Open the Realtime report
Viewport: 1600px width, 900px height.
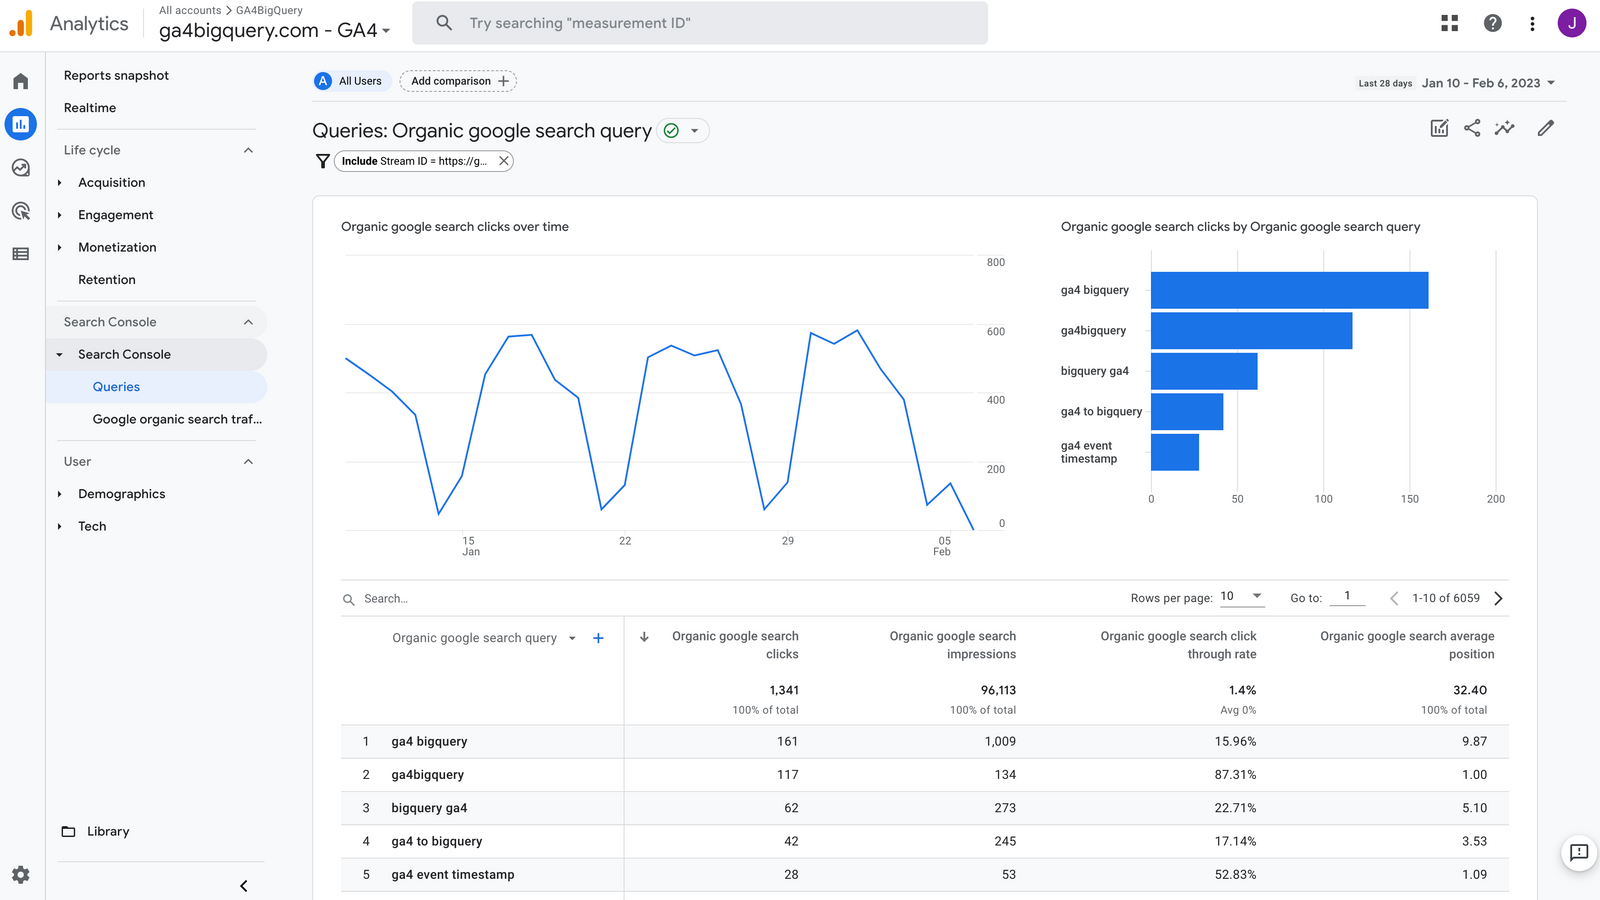point(90,107)
